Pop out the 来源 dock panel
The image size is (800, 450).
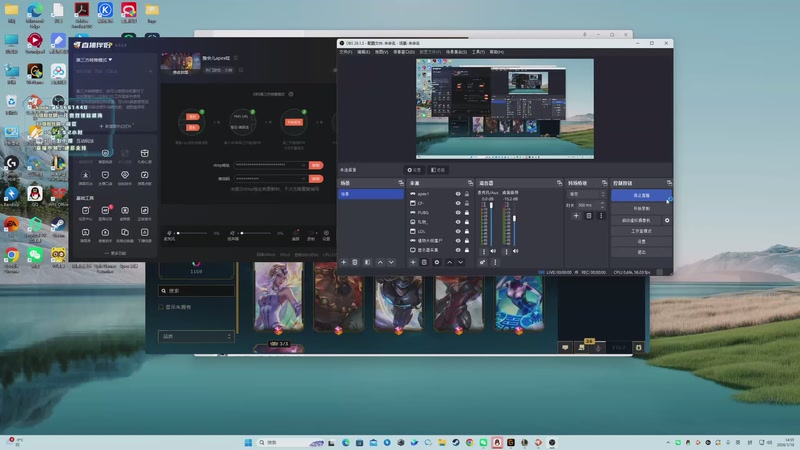pos(470,183)
